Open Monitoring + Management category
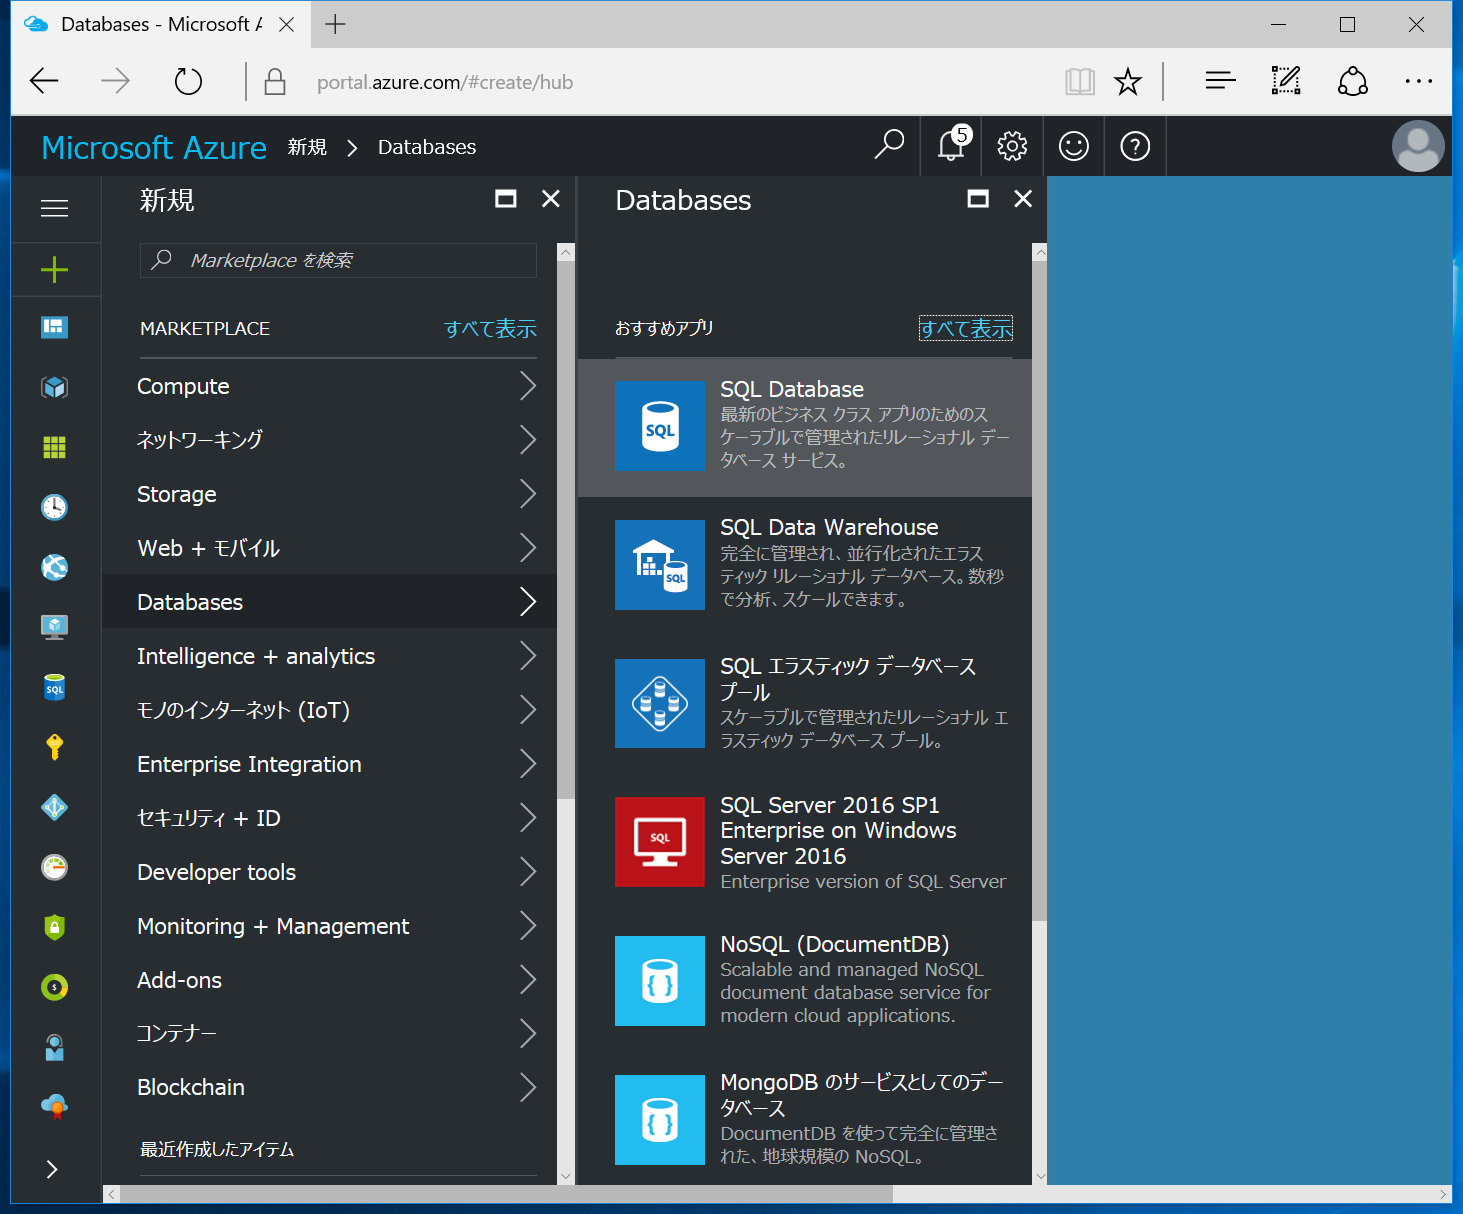1463x1214 pixels. point(329,926)
